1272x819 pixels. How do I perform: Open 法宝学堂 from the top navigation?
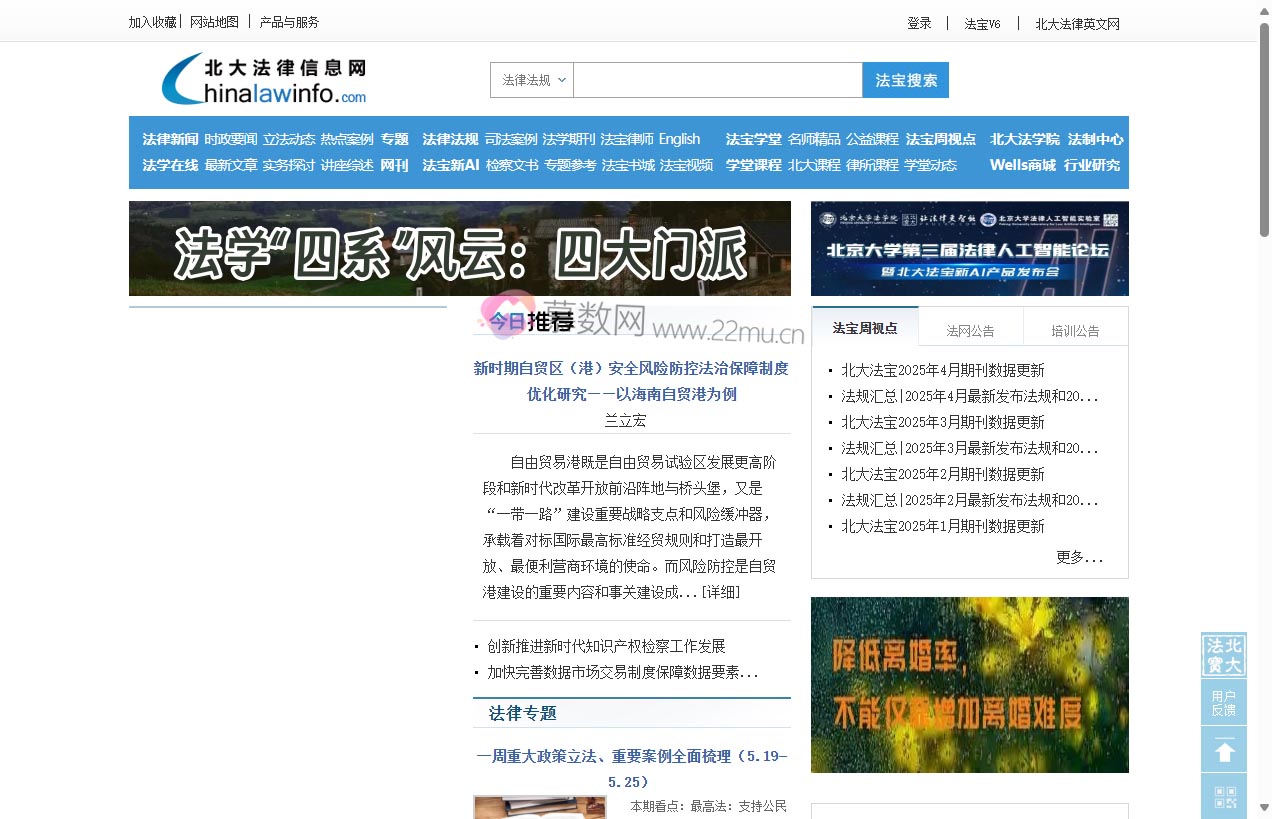point(753,139)
